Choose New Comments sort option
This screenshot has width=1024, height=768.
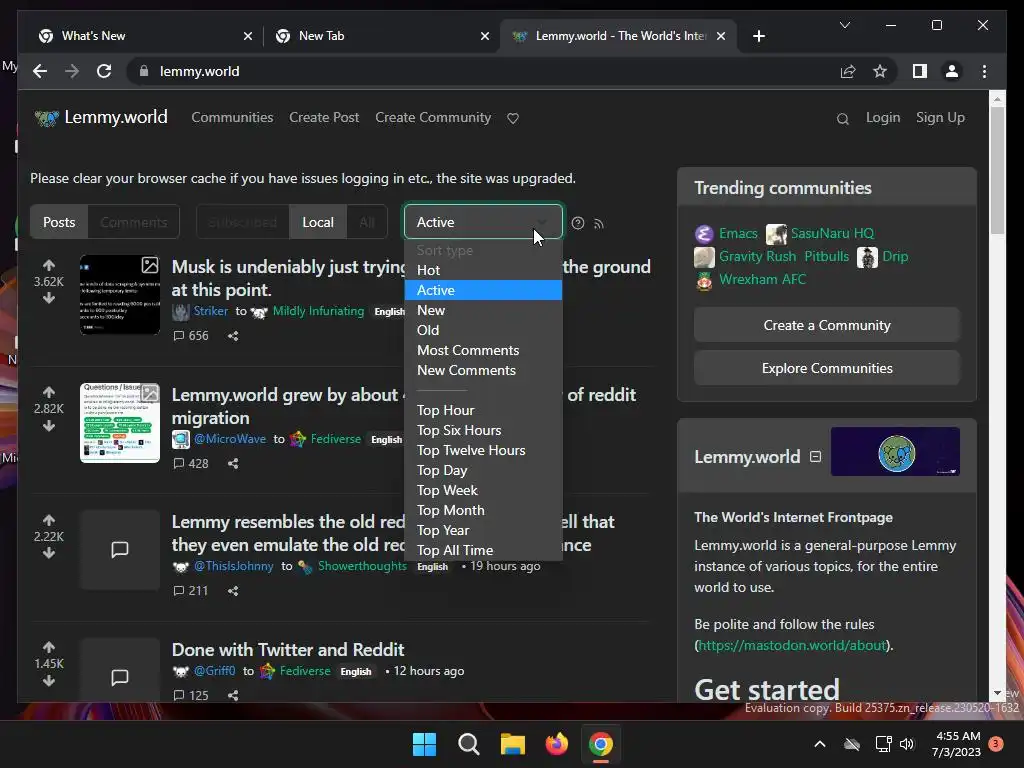click(x=483, y=370)
